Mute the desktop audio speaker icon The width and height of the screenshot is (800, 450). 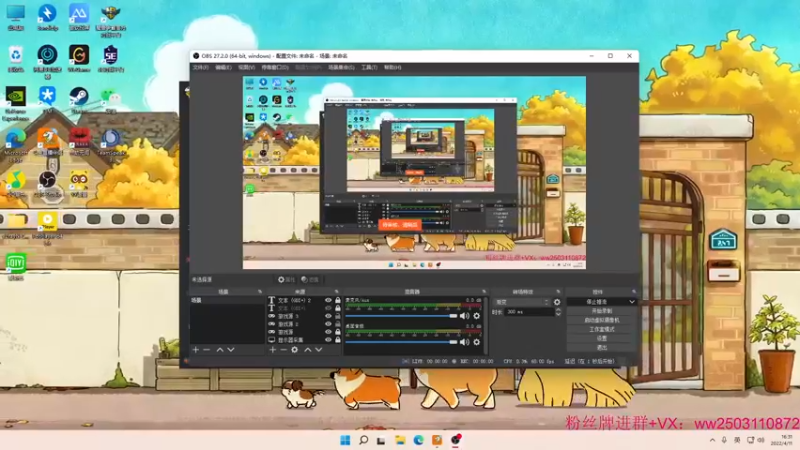point(464,342)
